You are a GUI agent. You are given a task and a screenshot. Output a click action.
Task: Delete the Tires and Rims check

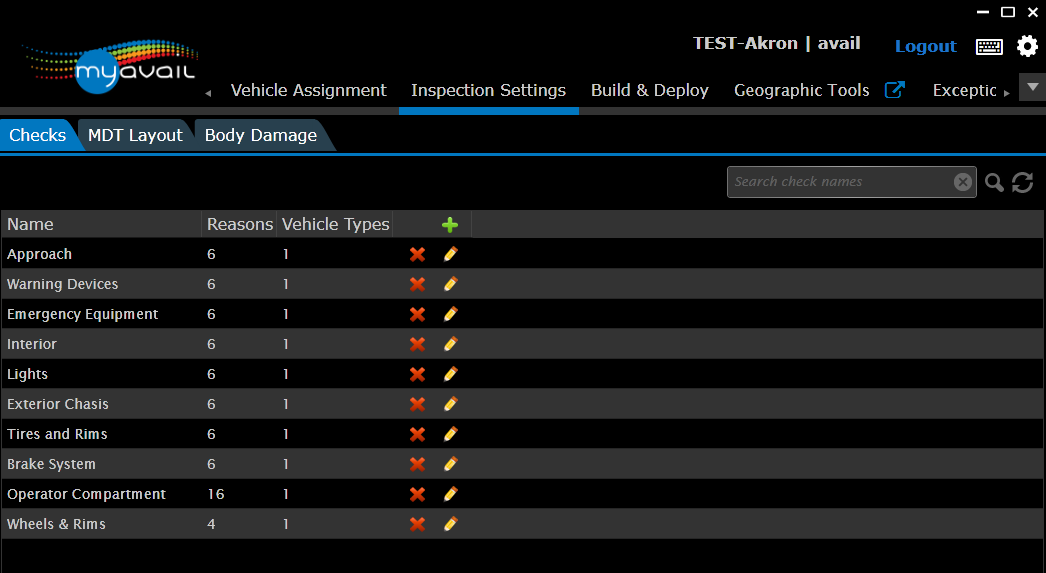[418, 434]
